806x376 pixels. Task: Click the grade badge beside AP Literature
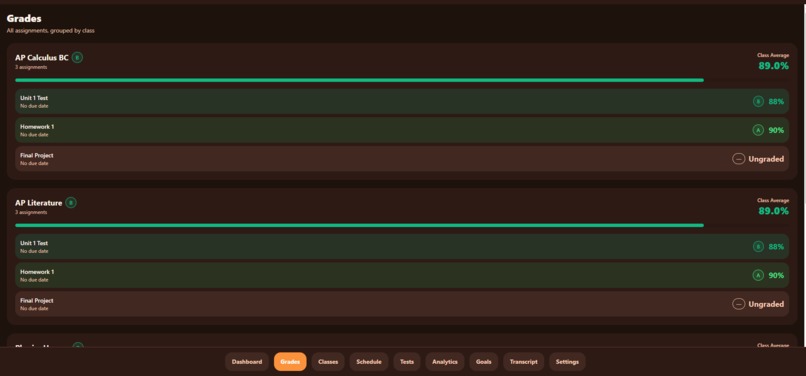tap(71, 203)
